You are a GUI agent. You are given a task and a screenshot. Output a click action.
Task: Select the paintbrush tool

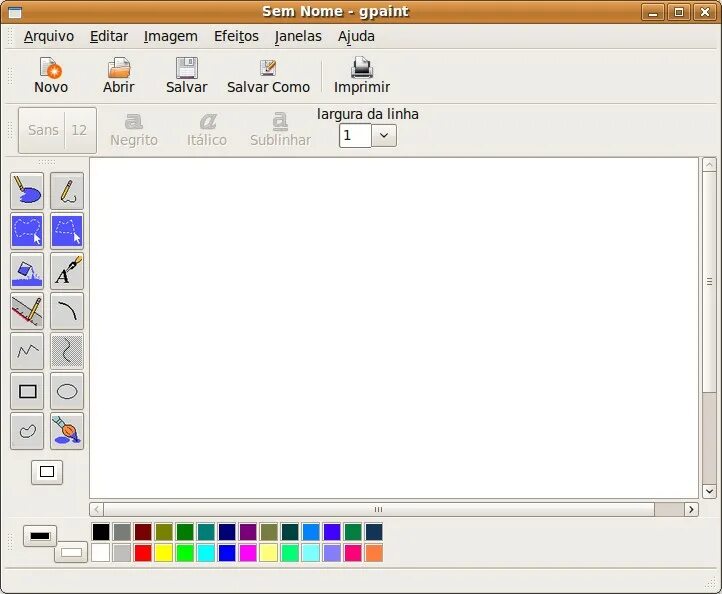click(67, 431)
